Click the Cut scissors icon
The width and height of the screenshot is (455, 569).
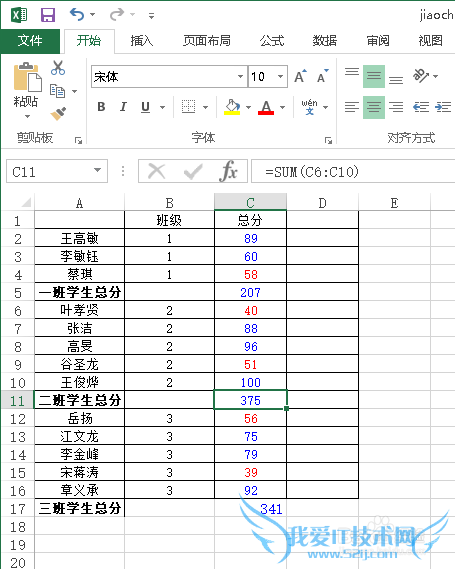[x=58, y=68]
